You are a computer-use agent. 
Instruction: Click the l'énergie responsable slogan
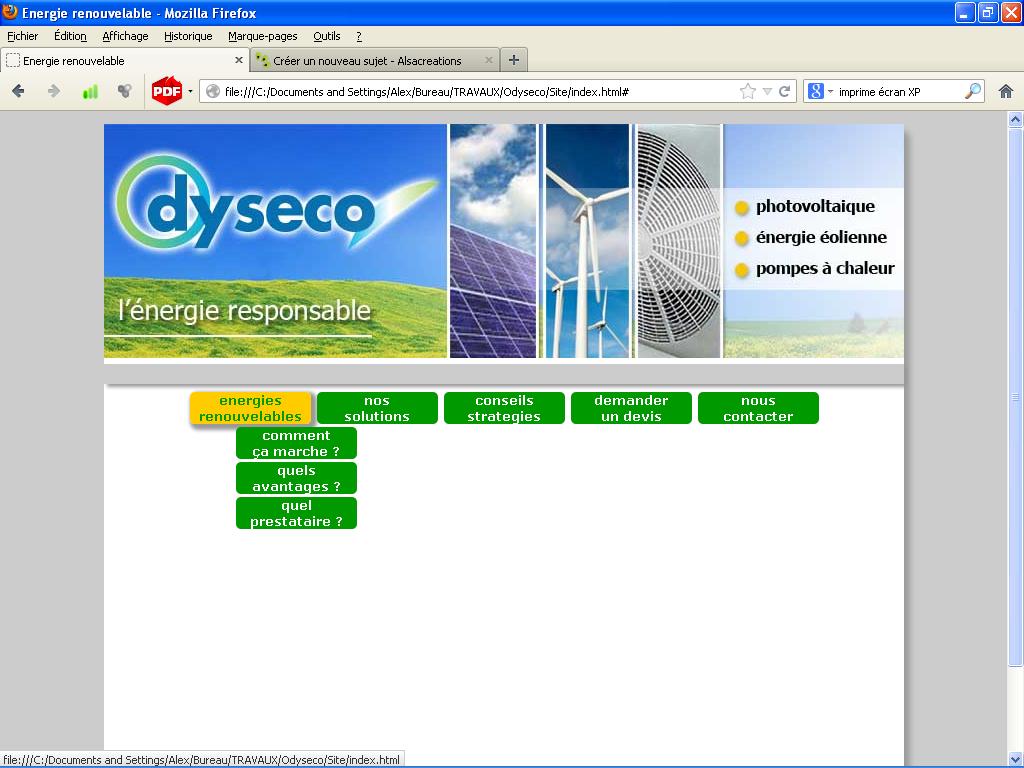(244, 311)
